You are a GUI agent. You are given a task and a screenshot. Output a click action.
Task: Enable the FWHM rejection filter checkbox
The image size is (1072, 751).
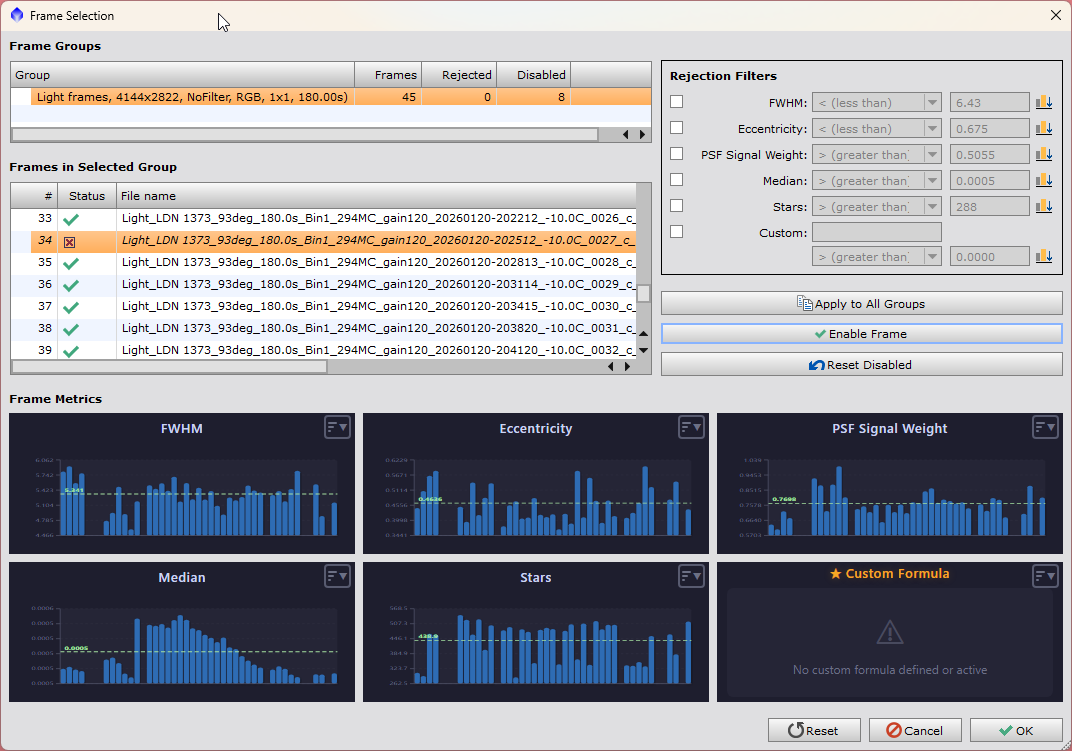pyautogui.click(x=677, y=102)
